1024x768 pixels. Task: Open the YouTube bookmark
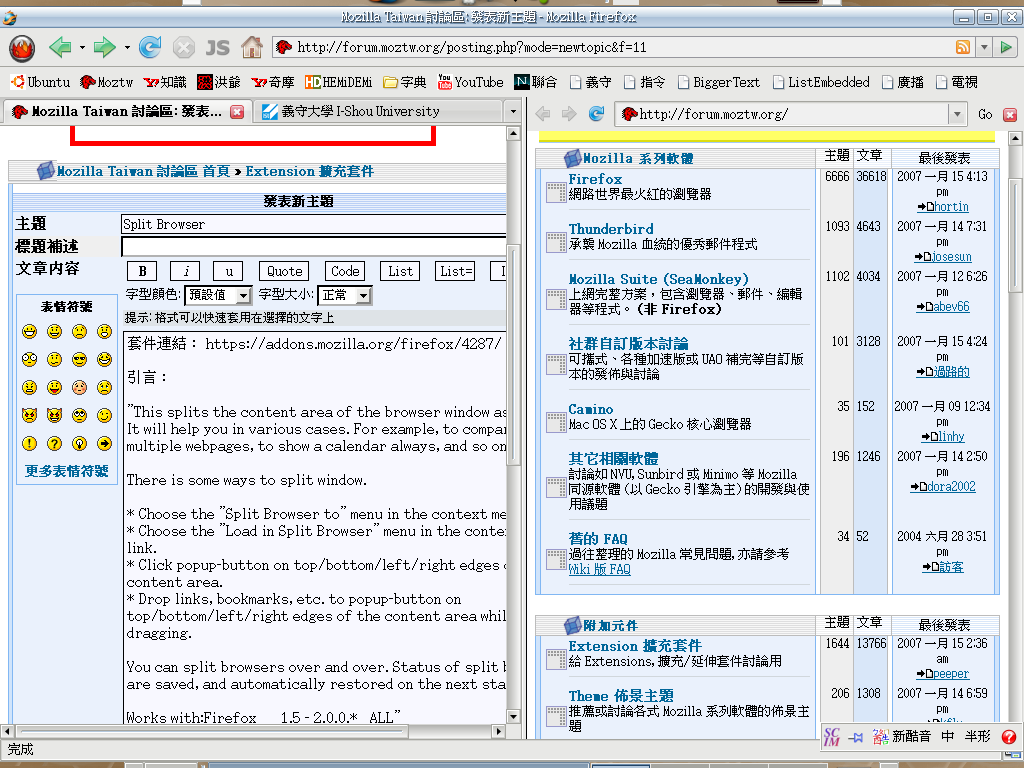pos(470,82)
